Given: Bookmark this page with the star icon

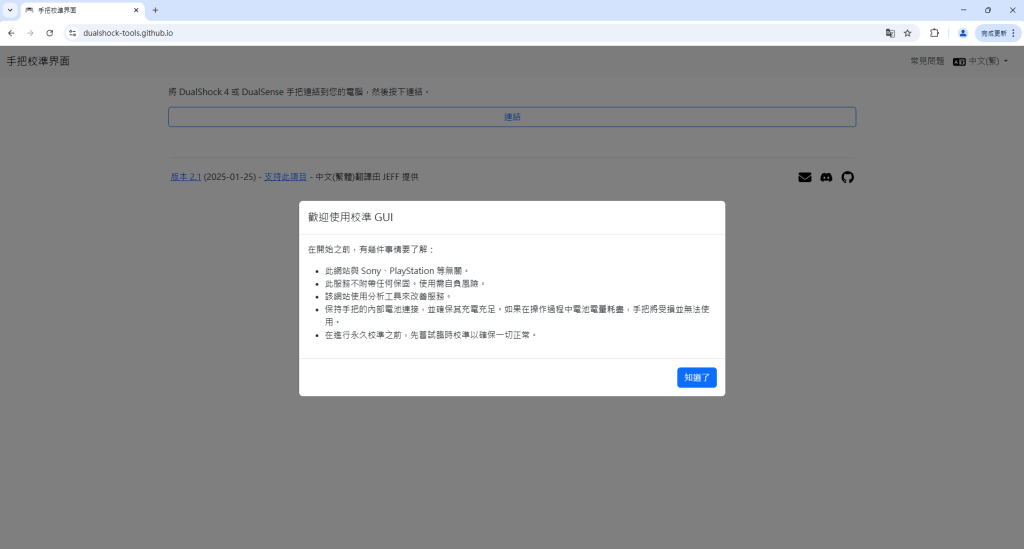Looking at the screenshot, I should point(907,33).
